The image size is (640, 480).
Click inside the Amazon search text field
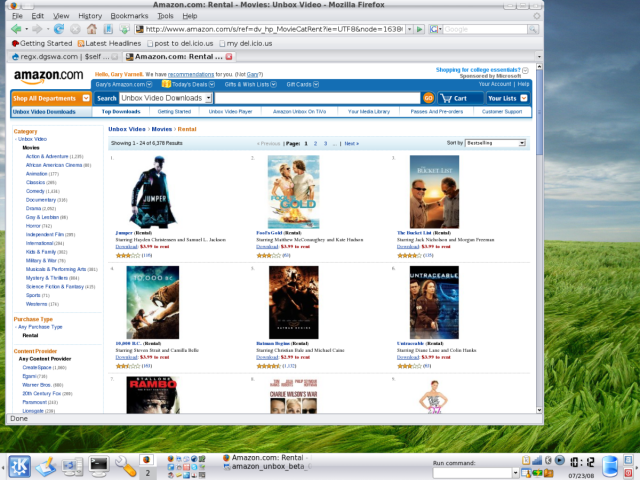[x=317, y=98]
